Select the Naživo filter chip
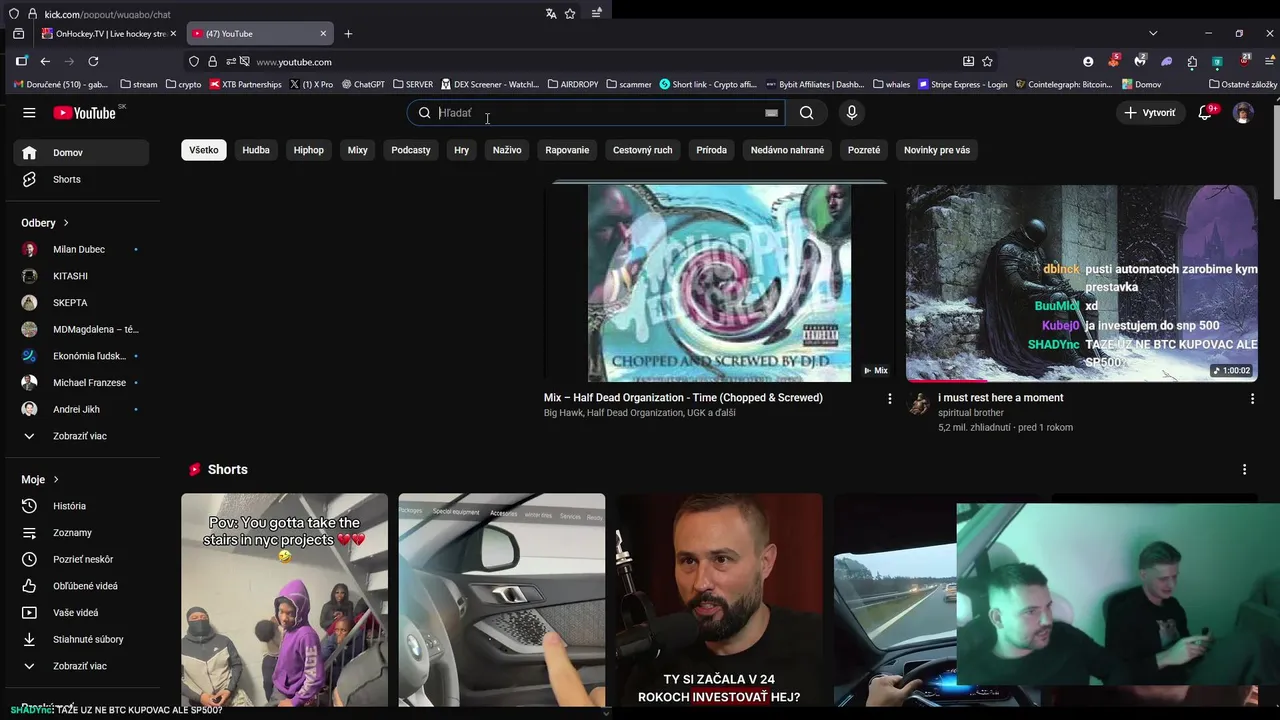The height and width of the screenshot is (720, 1280). [x=507, y=150]
